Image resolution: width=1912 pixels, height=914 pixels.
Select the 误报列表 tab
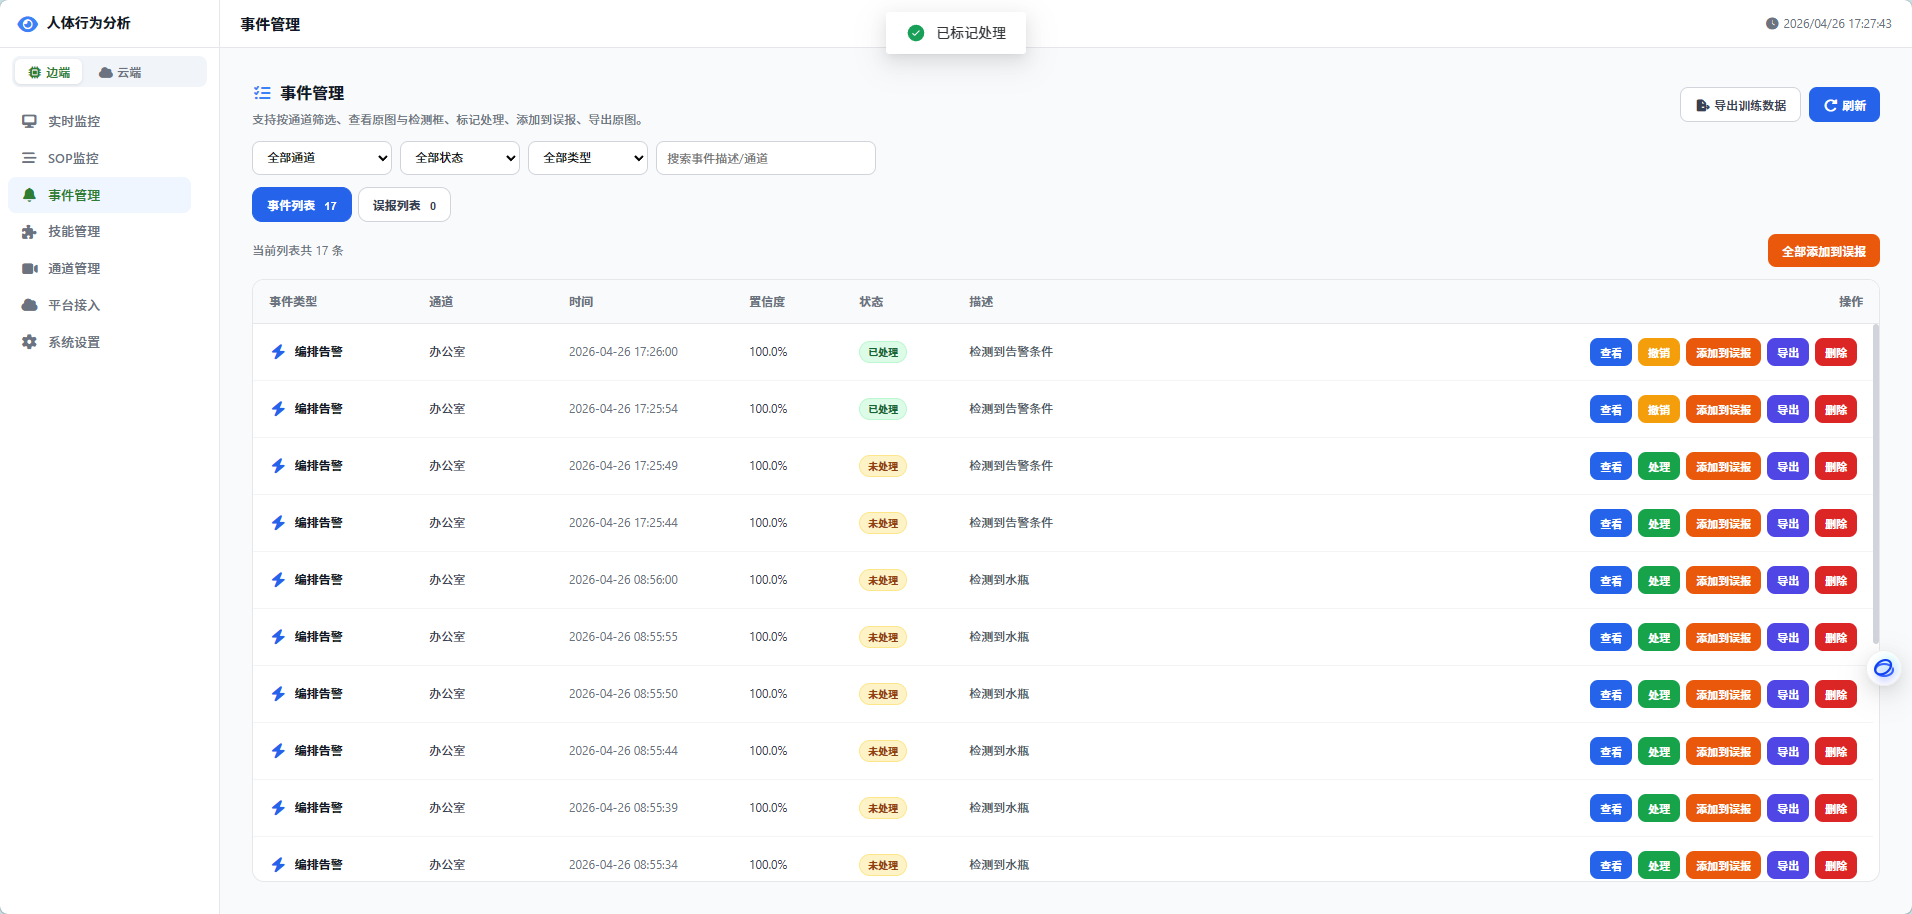point(404,205)
